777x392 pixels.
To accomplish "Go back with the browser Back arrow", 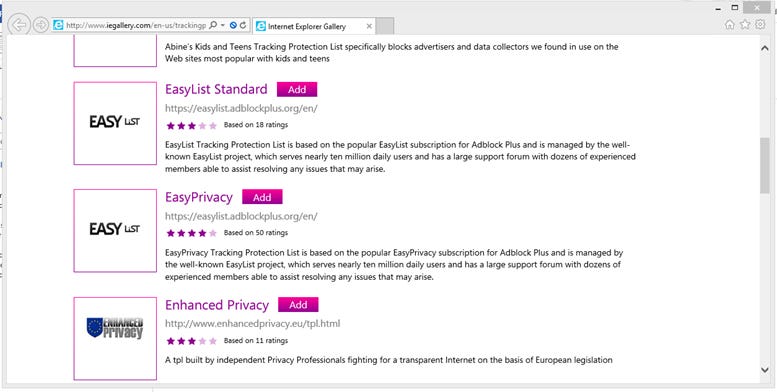I will point(19,25).
